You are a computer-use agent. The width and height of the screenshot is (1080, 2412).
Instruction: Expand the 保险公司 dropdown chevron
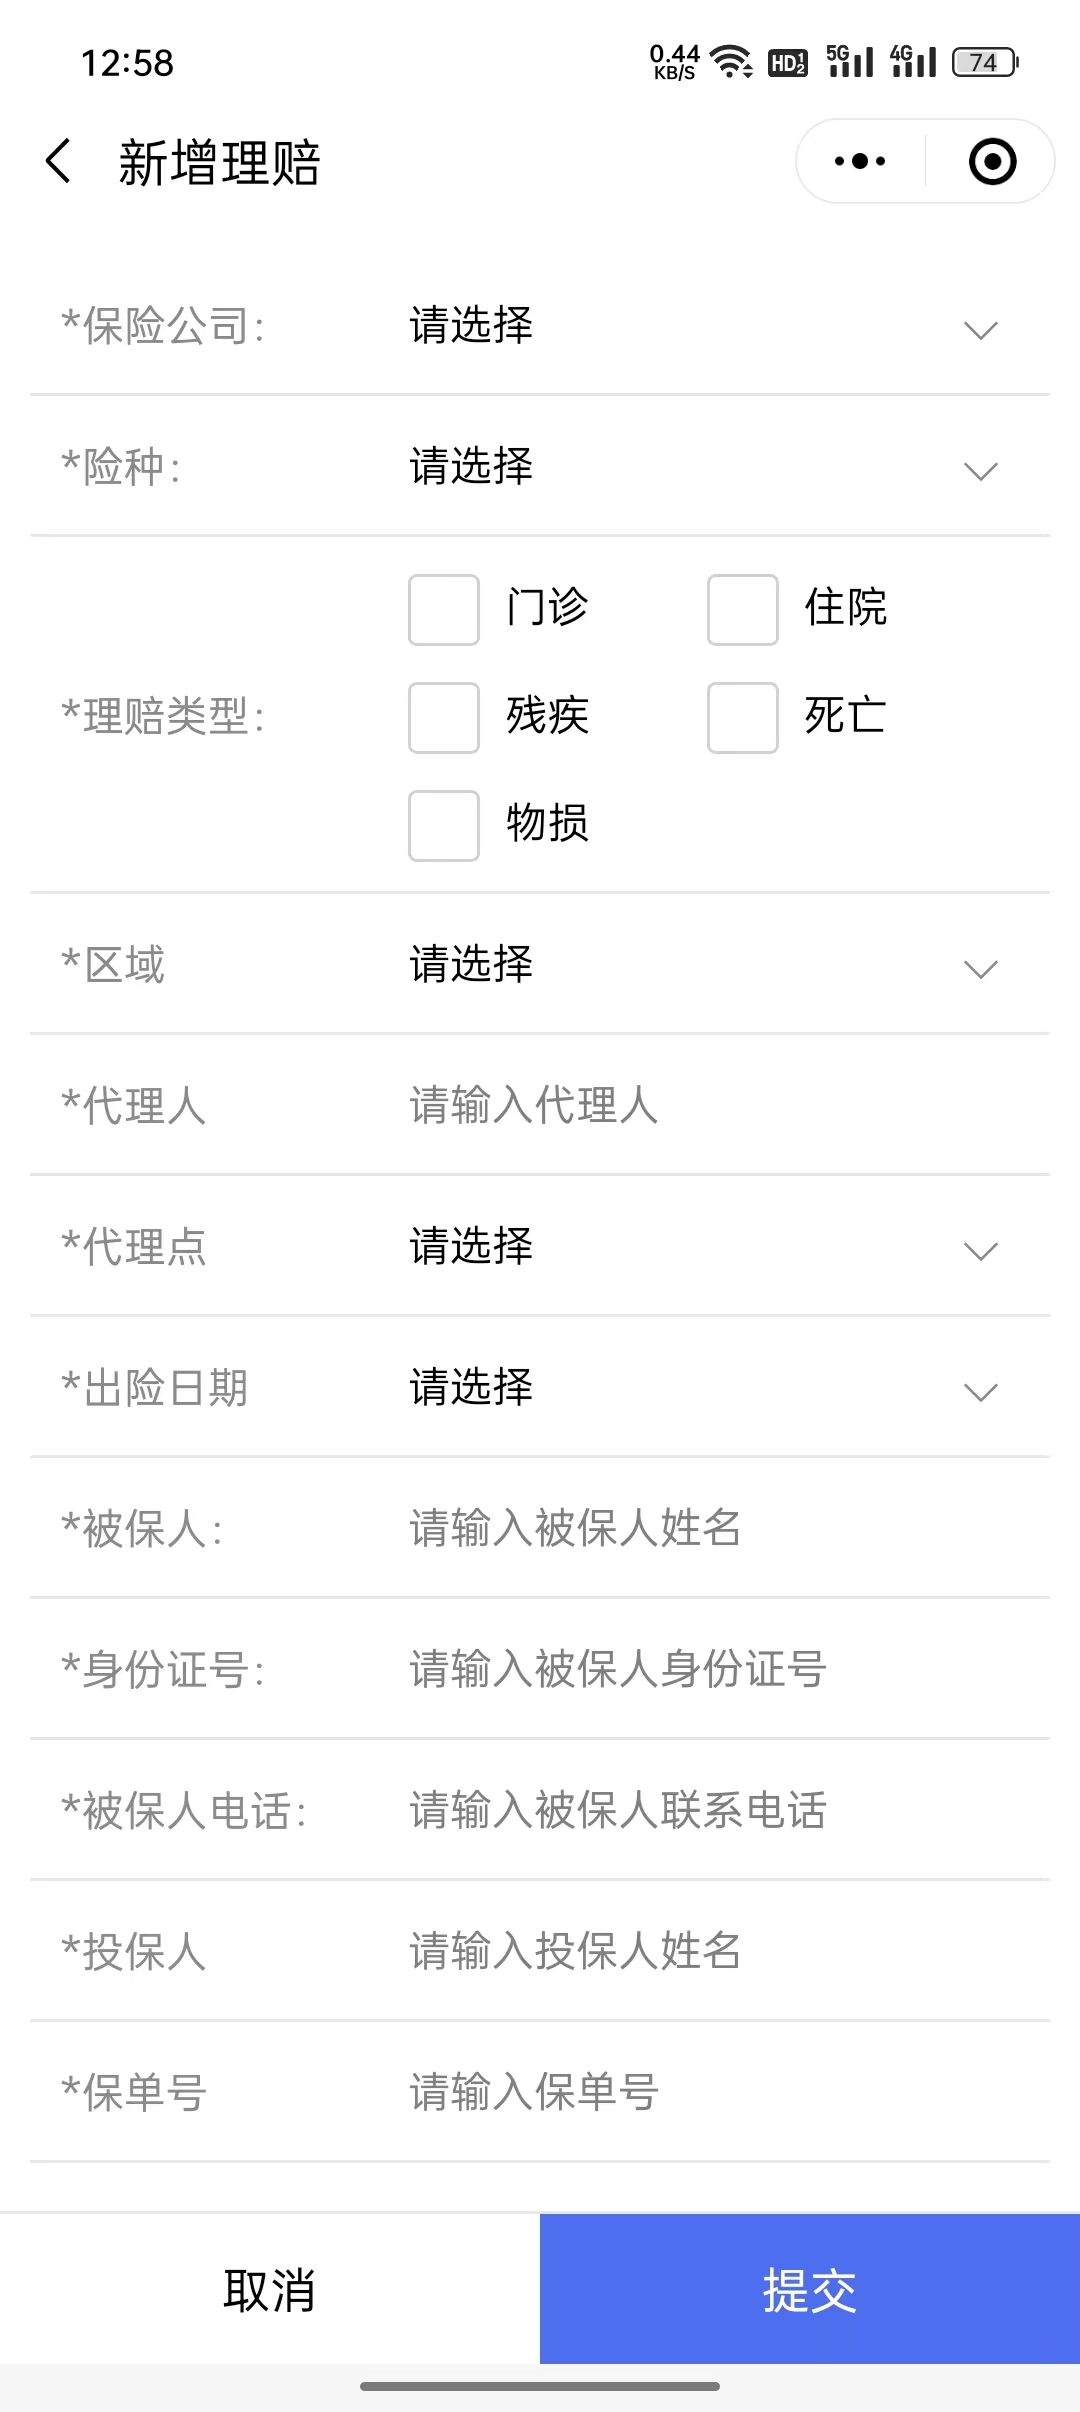pyautogui.click(x=981, y=330)
